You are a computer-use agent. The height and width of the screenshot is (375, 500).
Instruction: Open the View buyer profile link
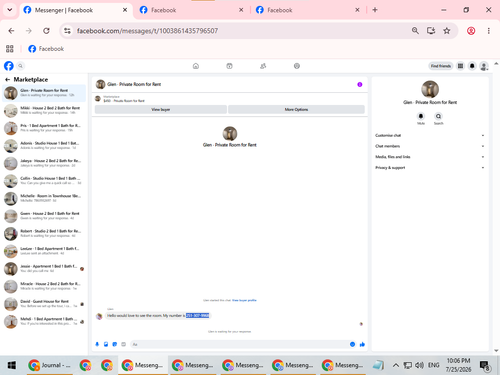244,300
